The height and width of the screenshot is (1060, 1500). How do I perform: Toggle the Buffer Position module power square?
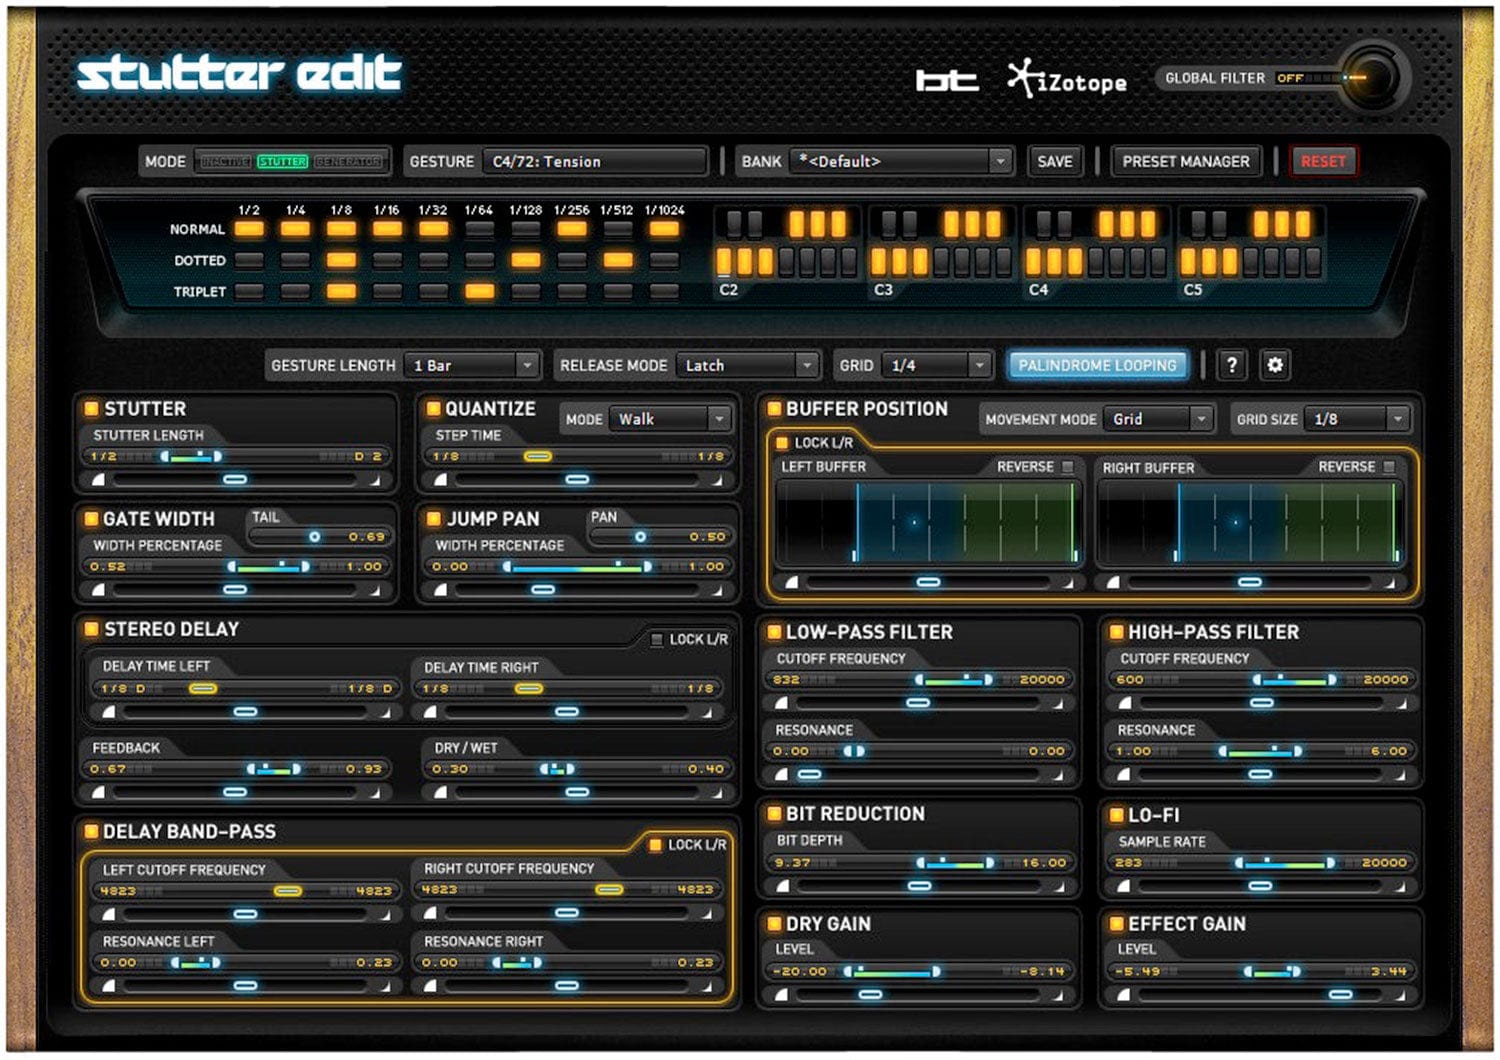click(x=773, y=408)
